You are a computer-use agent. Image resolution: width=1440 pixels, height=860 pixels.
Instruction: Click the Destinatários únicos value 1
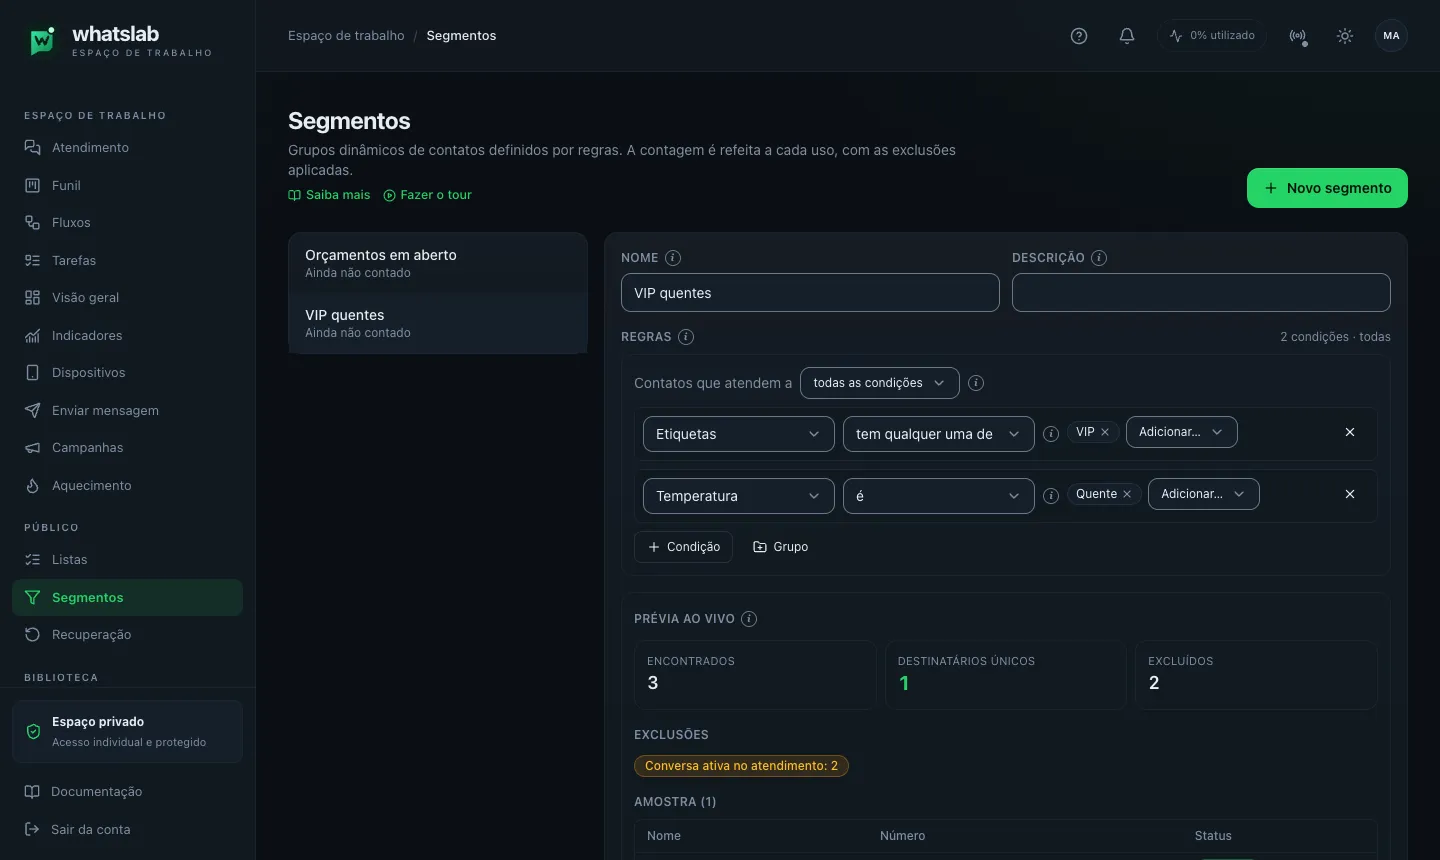(x=904, y=683)
